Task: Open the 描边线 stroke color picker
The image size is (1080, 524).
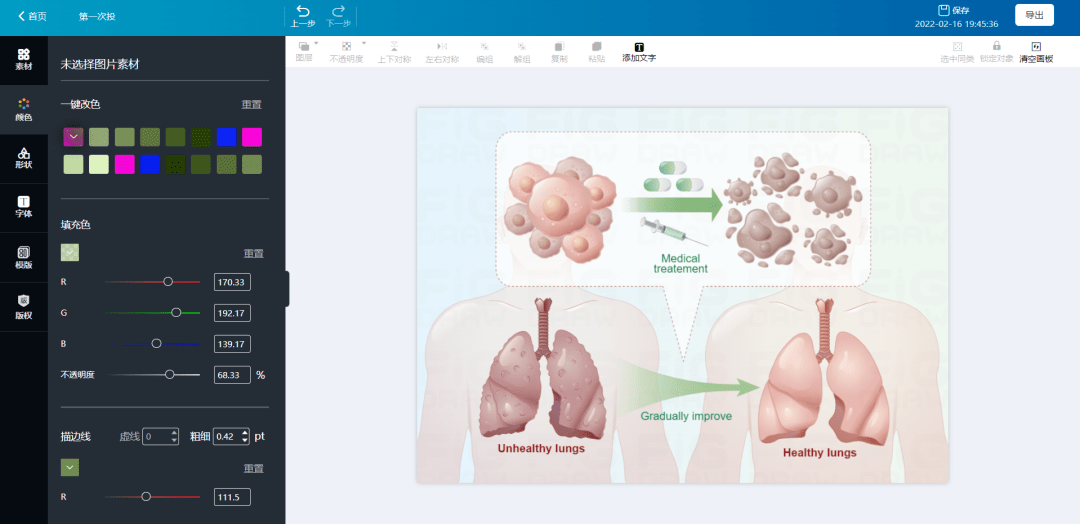Action: point(70,467)
